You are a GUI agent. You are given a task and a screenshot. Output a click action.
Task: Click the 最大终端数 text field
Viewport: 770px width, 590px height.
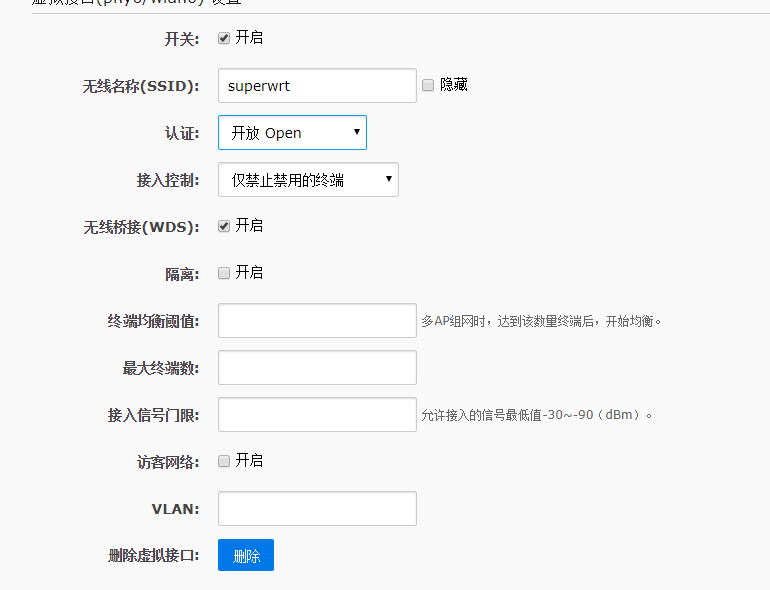click(317, 367)
